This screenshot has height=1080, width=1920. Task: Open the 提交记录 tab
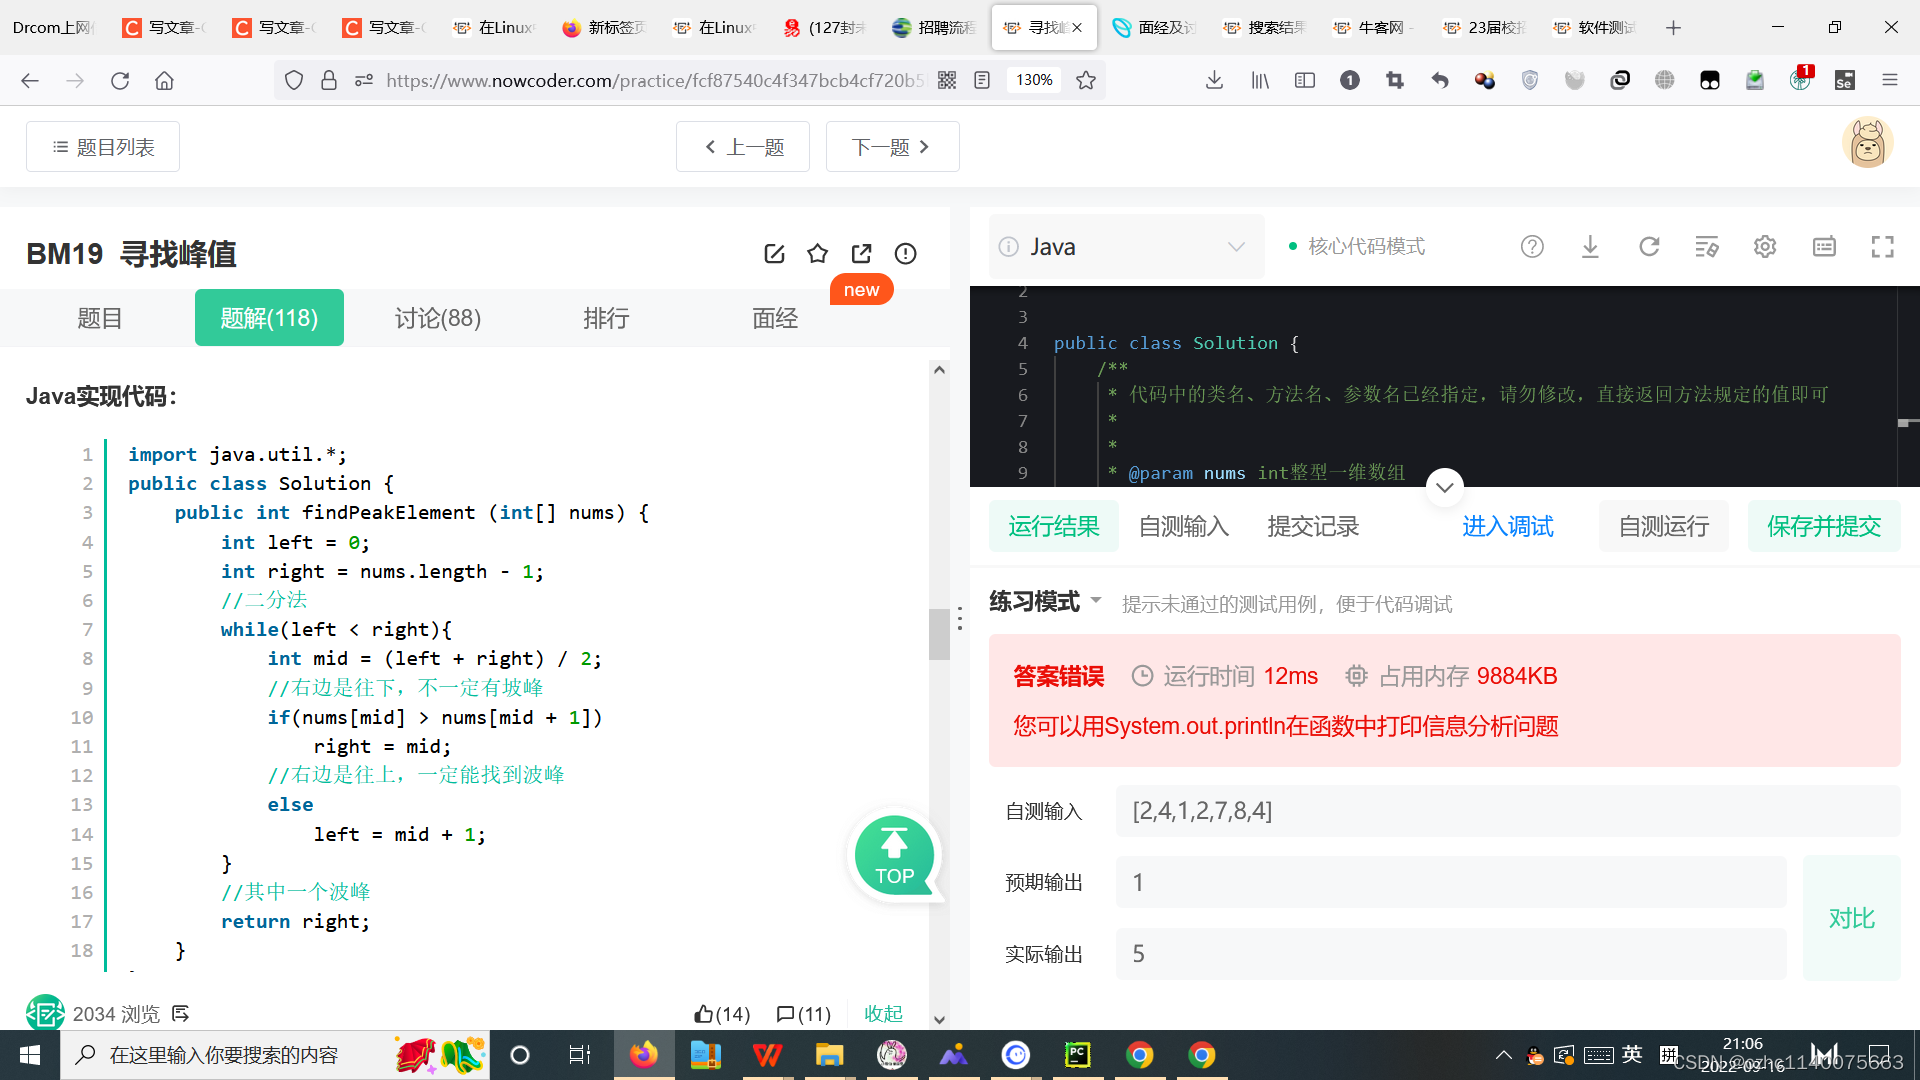point(1313,526)
